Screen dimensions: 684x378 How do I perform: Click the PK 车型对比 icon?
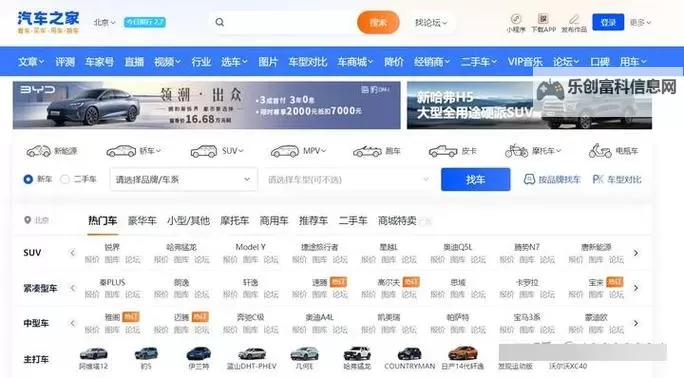pyautogui.click(x=598, y=179)
